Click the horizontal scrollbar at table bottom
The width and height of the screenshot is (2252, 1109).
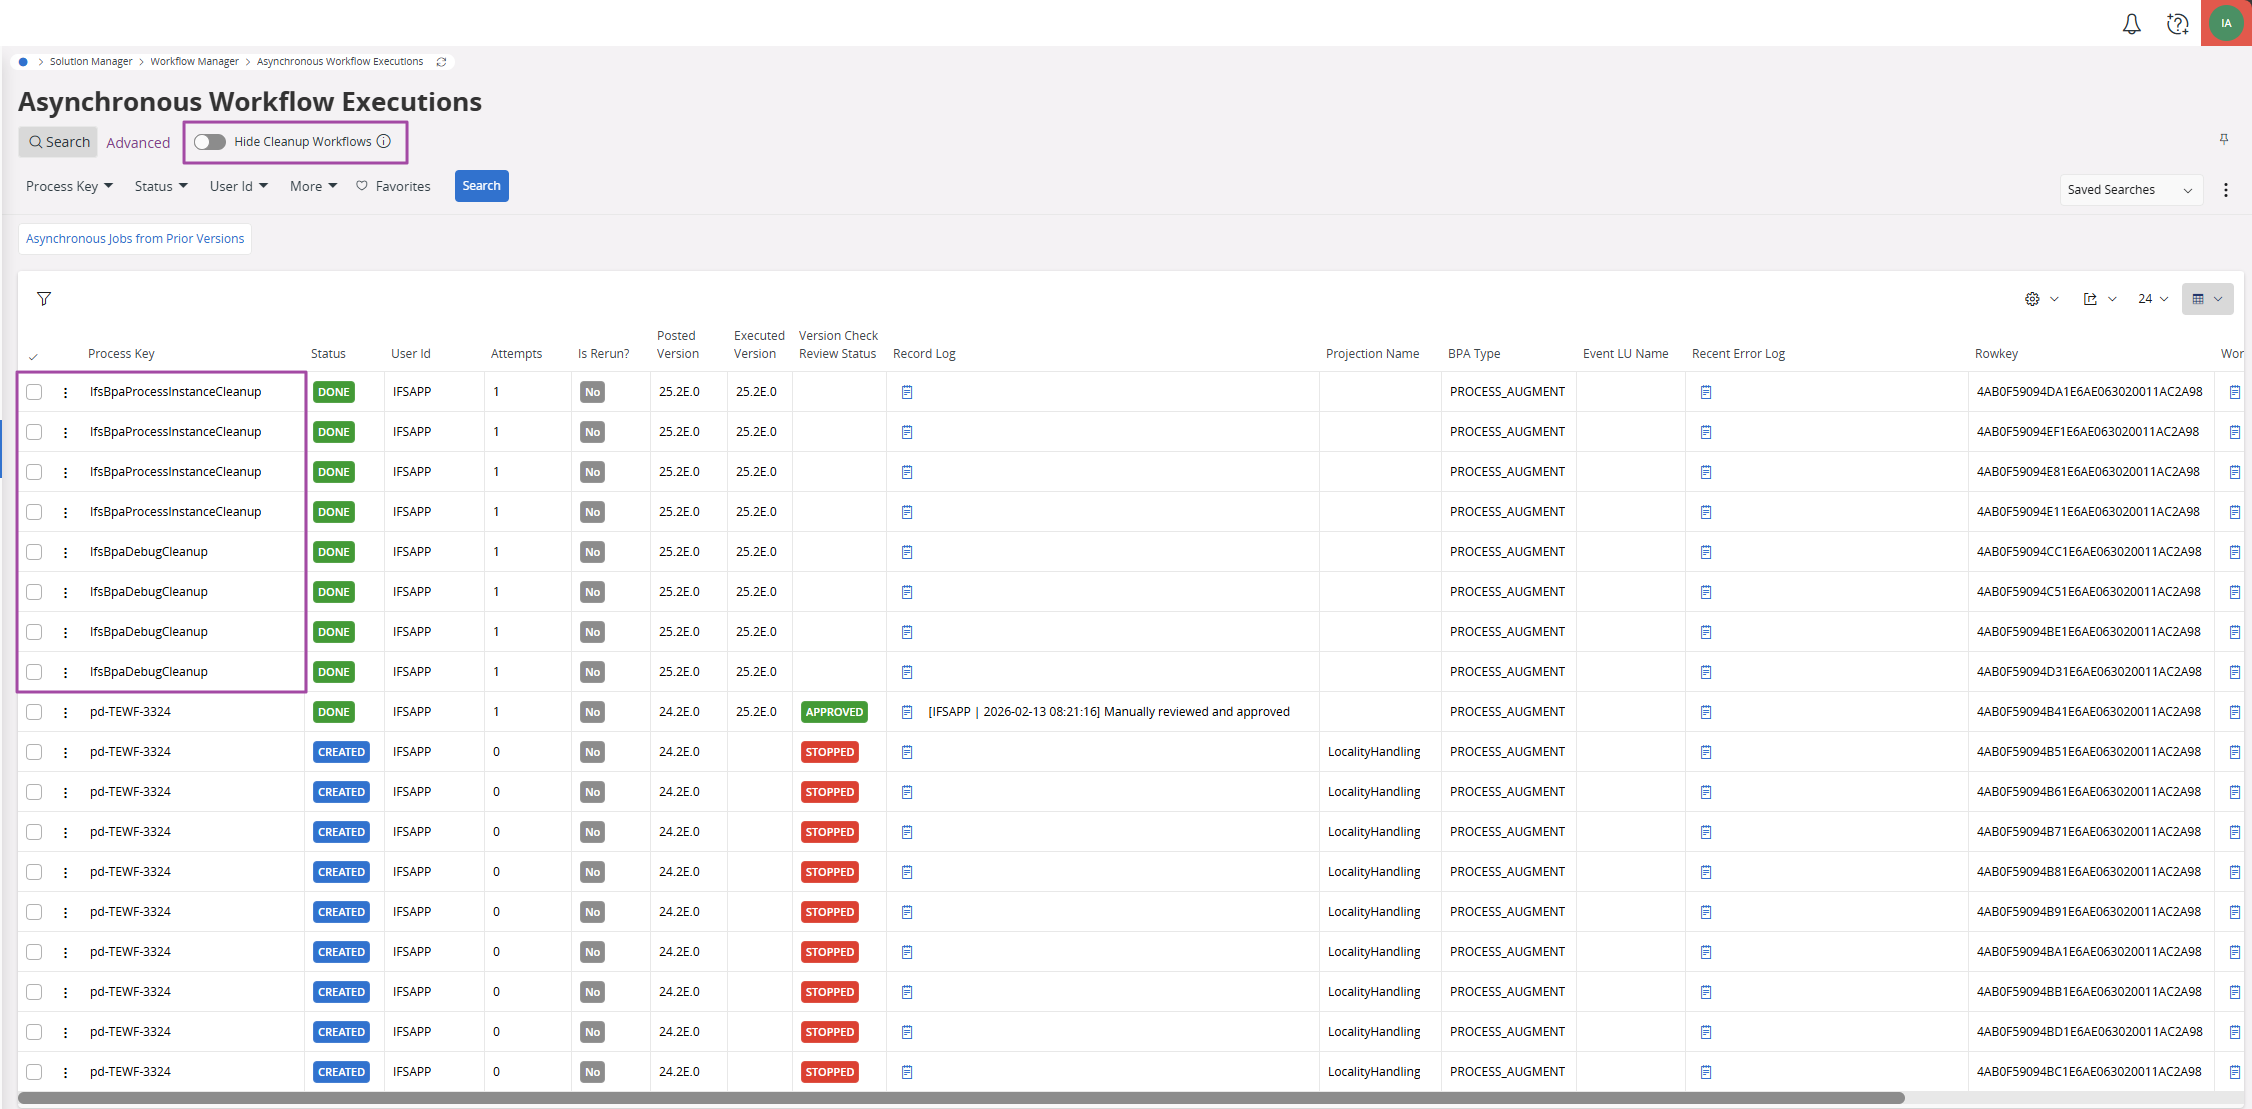click(960, 1098)
